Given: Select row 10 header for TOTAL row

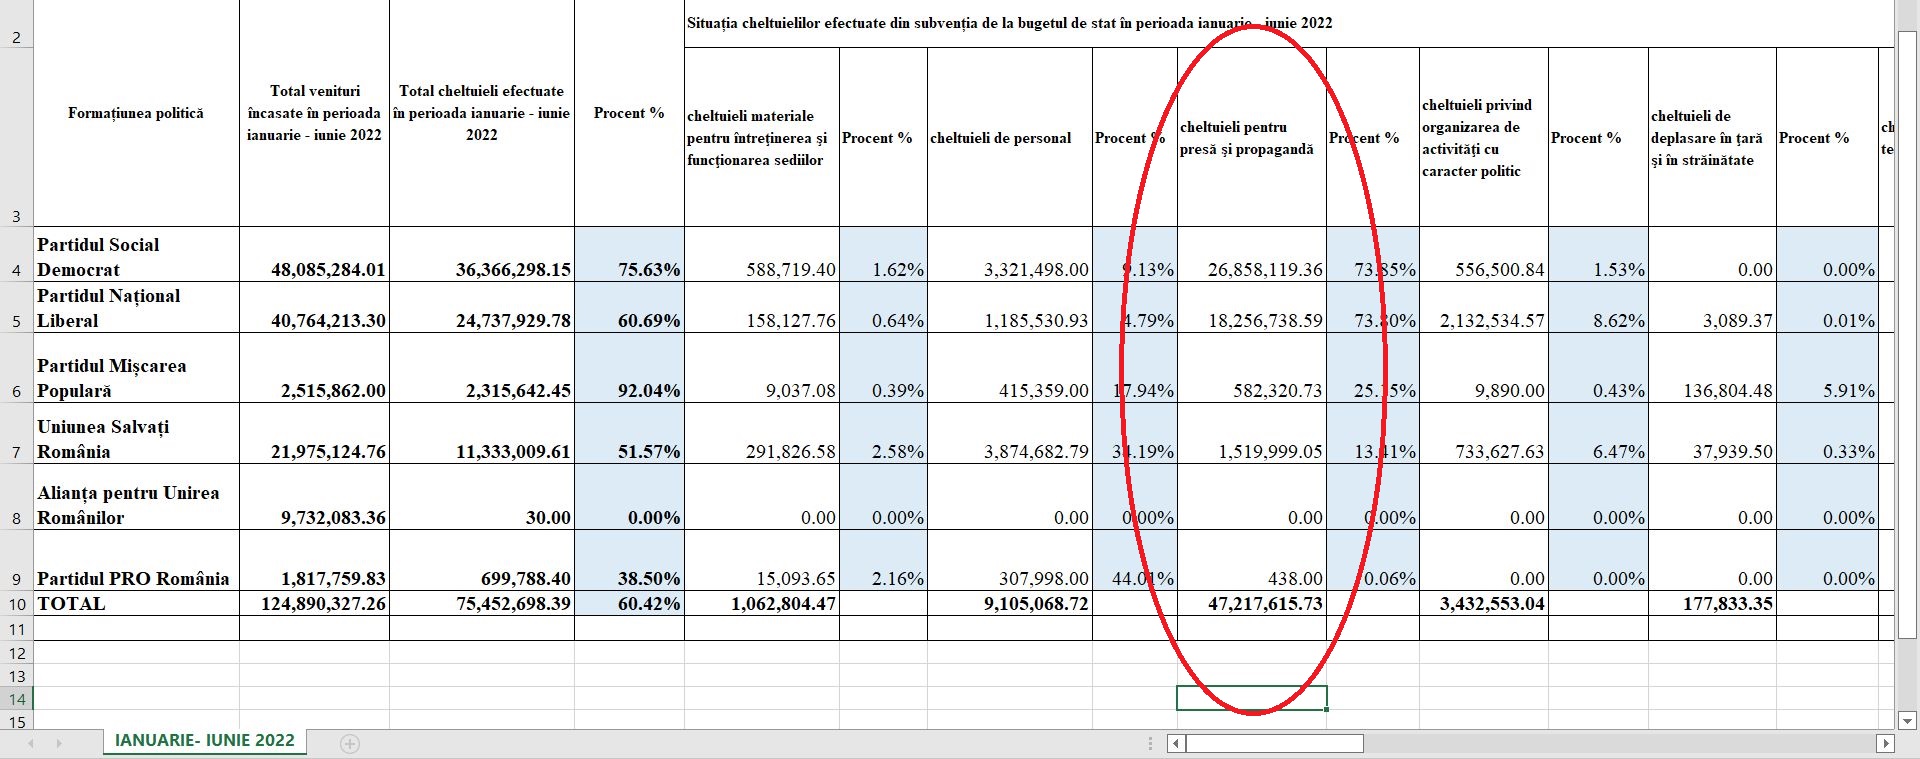Looking at the screenshot, I should 16,604.
